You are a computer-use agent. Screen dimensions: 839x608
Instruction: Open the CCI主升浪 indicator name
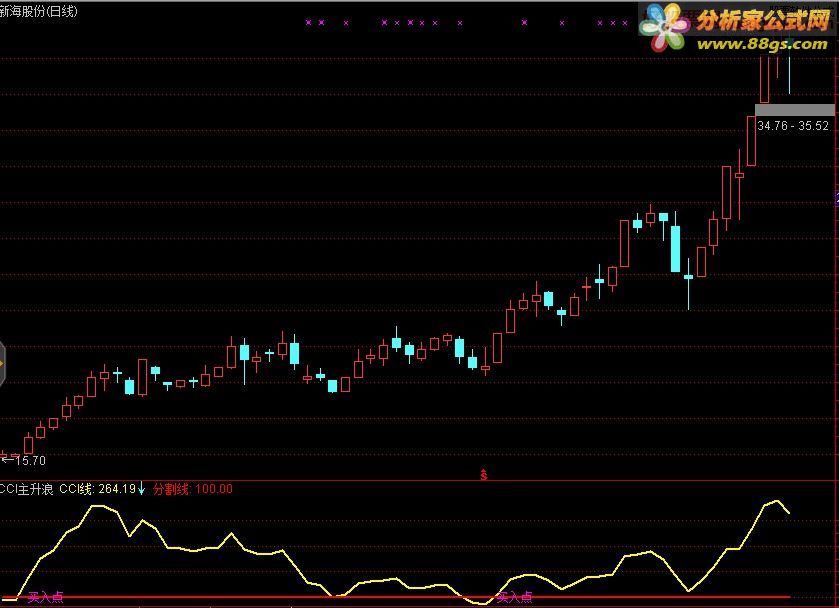(27, 489)
